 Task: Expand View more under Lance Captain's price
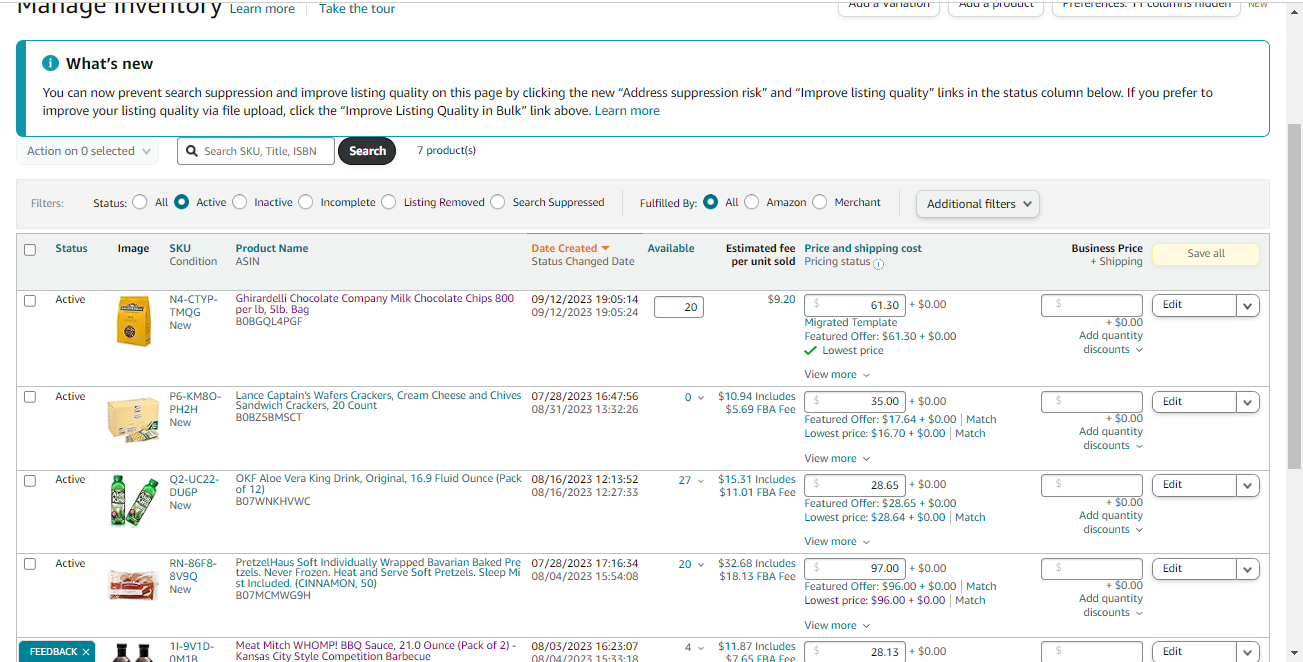[837, 459]
